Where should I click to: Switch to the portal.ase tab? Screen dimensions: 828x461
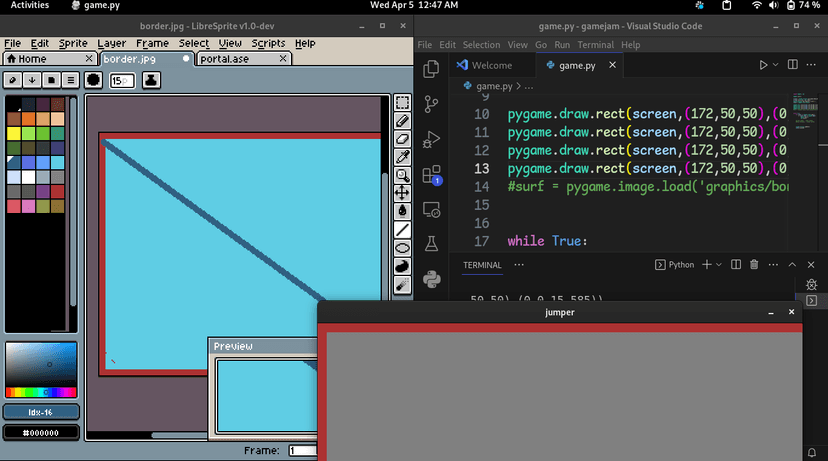coord(226,59)
